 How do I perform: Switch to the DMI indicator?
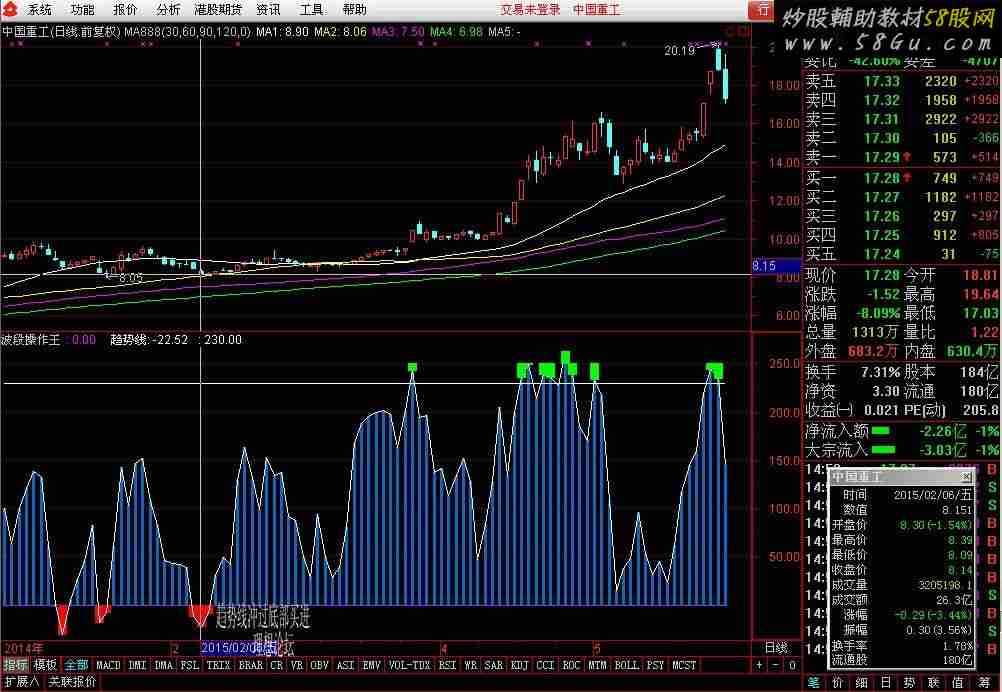tap(137, 665)
